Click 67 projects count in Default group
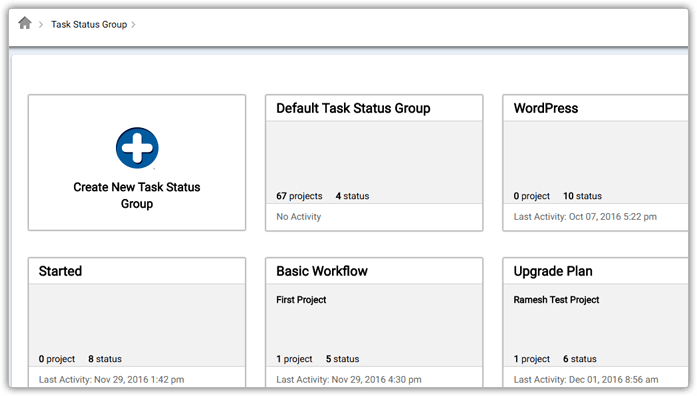This screenshot has height=396, width=697. [299, 196]
